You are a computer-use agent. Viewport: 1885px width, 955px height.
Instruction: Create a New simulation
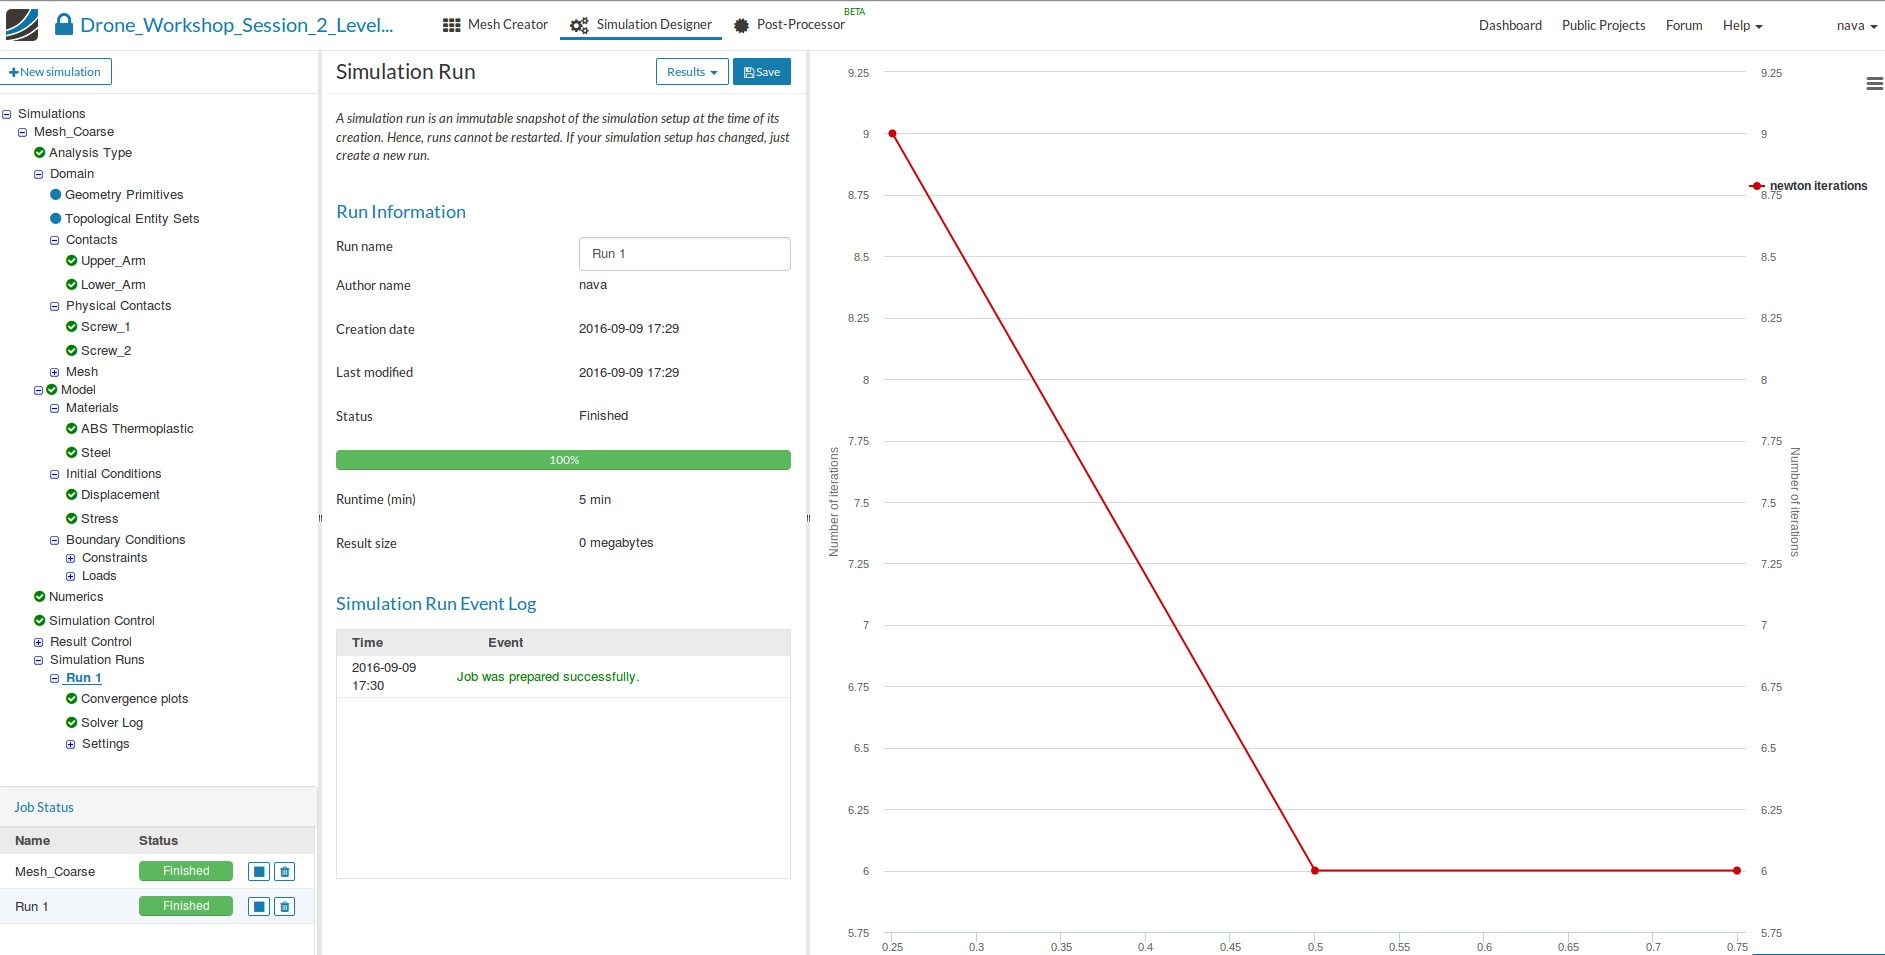point(56,72)
